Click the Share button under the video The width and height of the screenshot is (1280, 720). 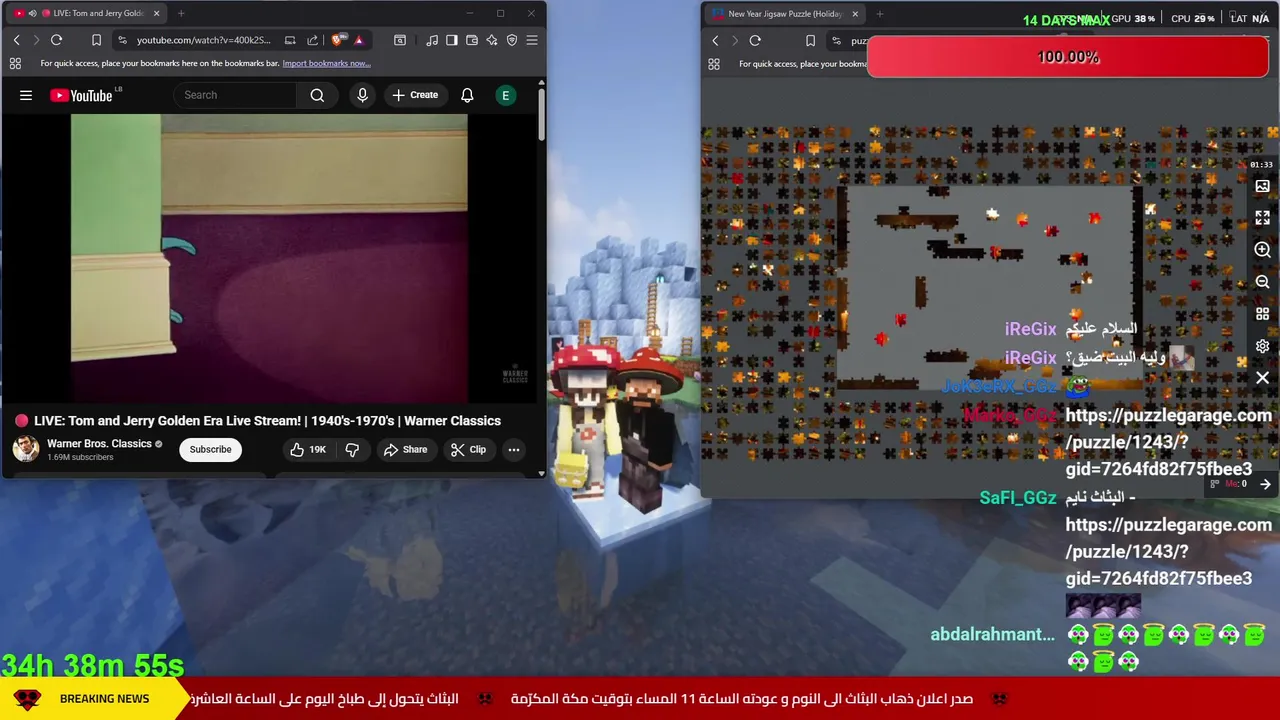405,450
